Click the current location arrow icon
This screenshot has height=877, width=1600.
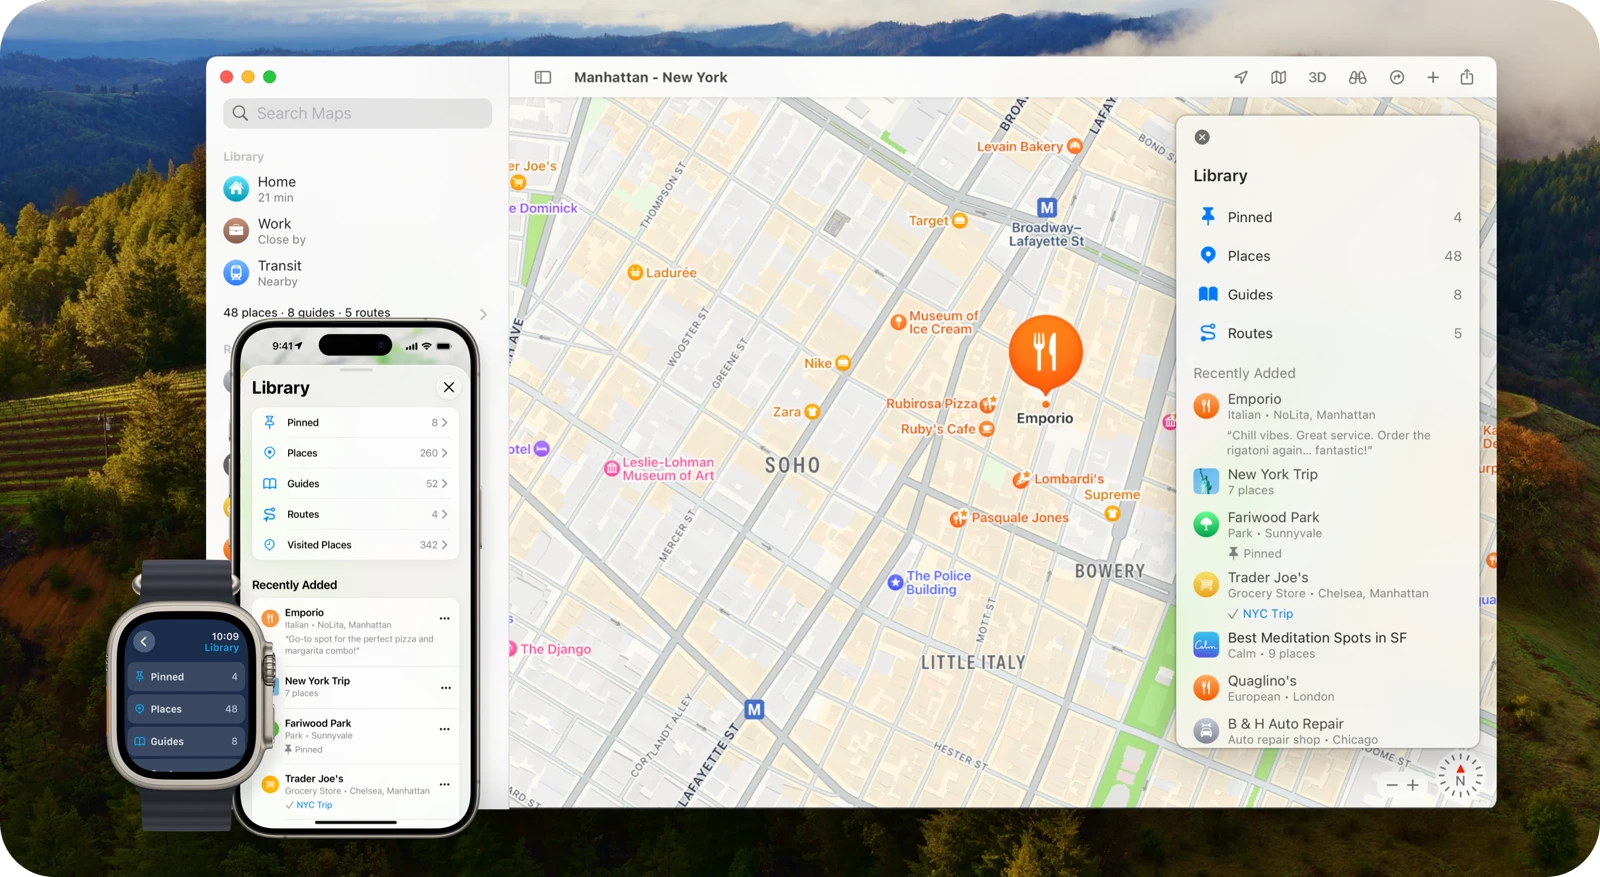[x=1241, y=77]
